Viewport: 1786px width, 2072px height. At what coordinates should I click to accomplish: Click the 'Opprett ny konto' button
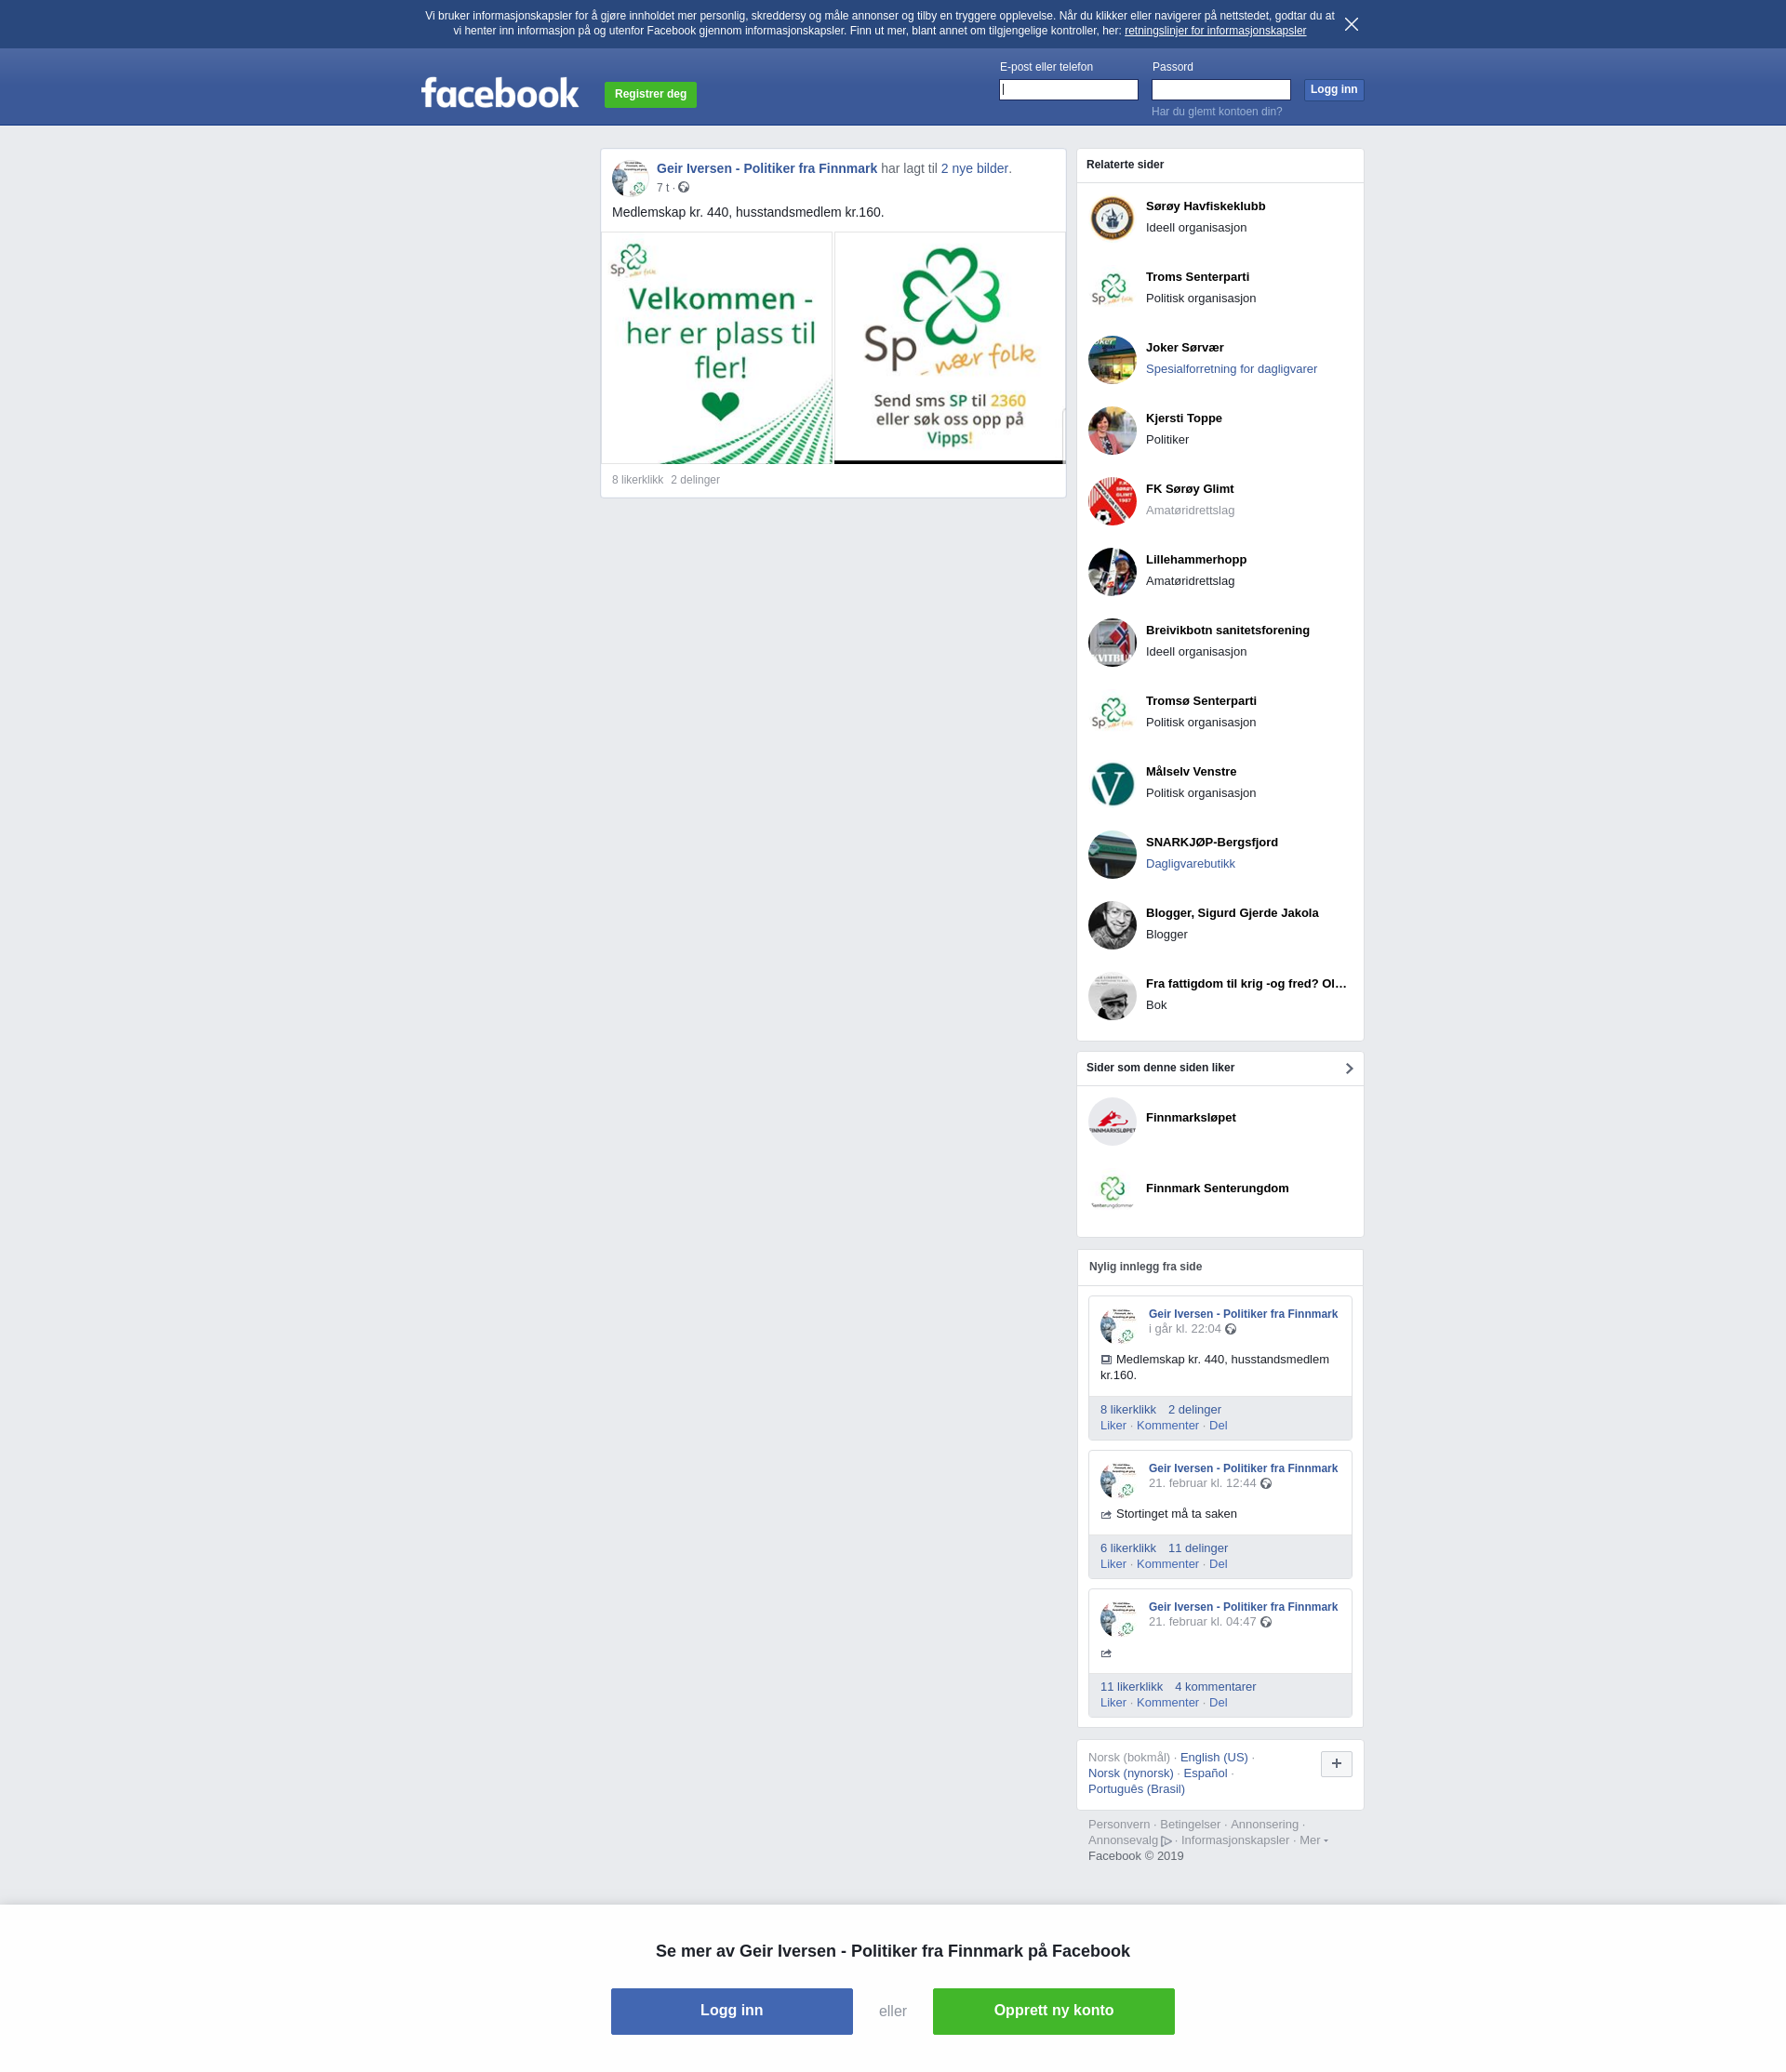[1053, 2011]
